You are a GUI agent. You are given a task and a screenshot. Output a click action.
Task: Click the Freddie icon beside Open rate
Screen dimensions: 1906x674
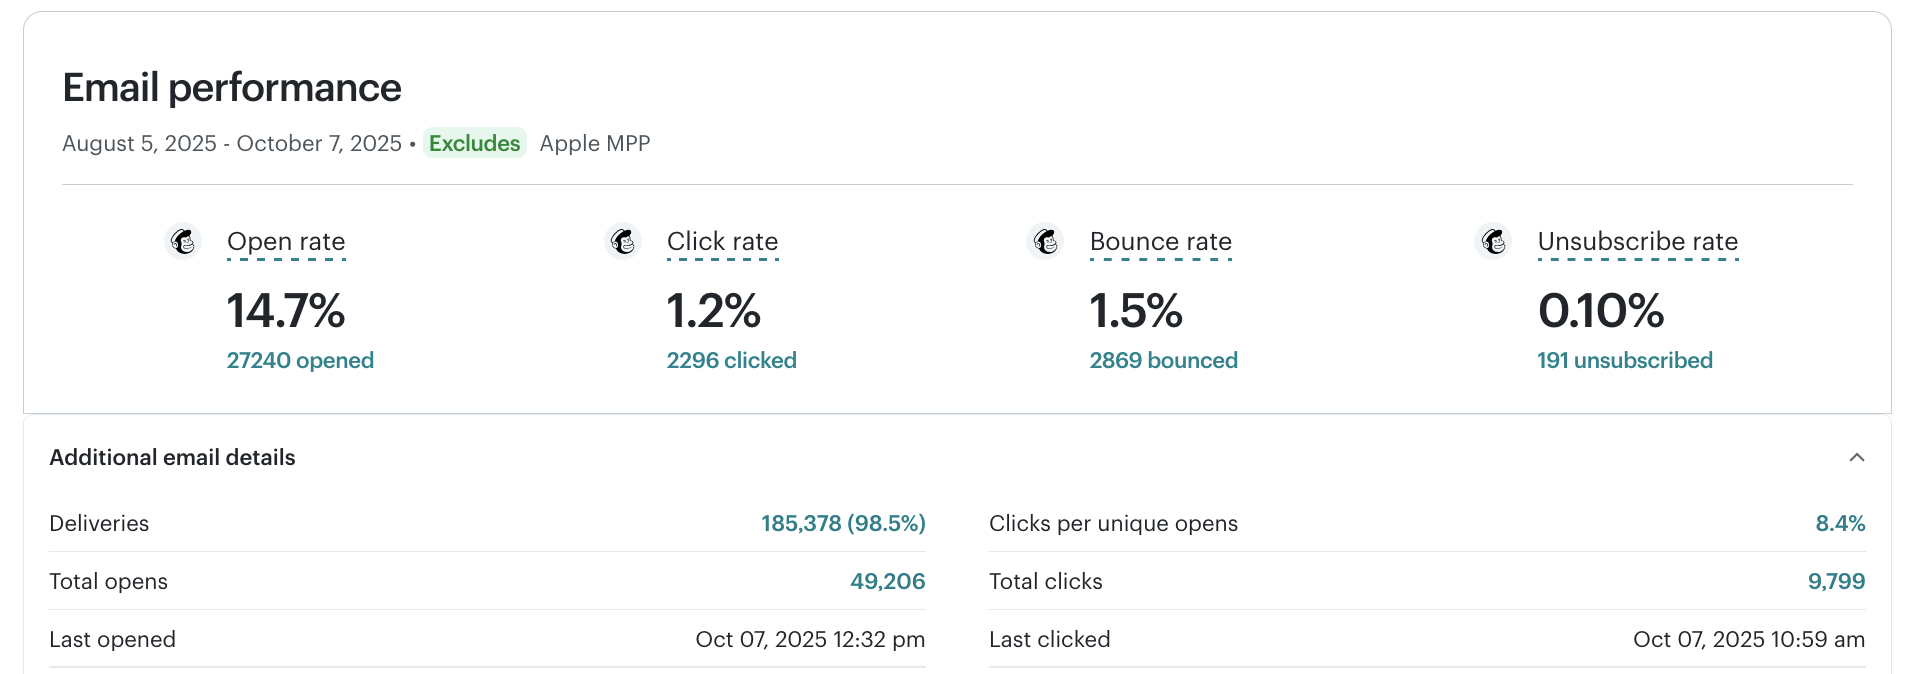click(x=182, y=241)
